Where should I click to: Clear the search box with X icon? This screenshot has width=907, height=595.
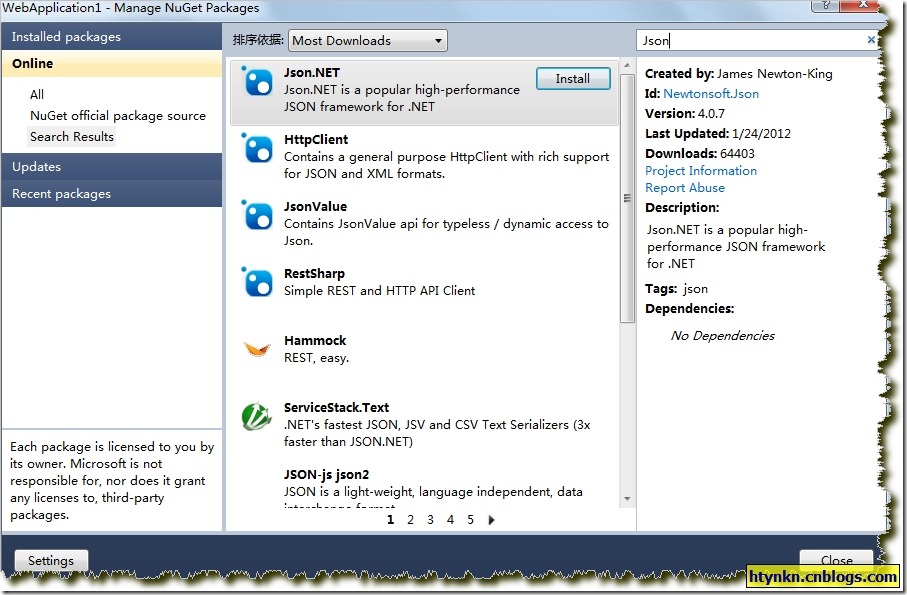point(871,39)
